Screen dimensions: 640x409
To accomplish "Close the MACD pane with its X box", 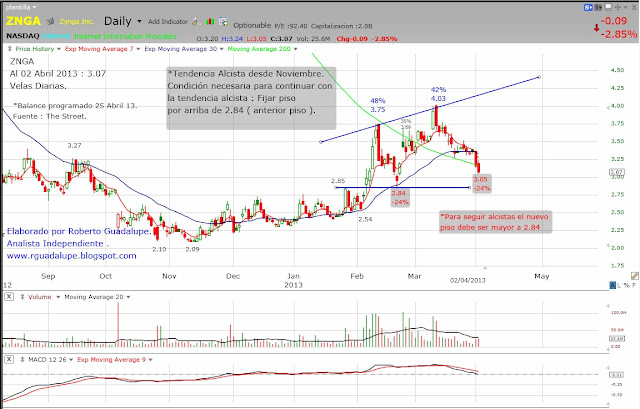I will click(9, 359).
